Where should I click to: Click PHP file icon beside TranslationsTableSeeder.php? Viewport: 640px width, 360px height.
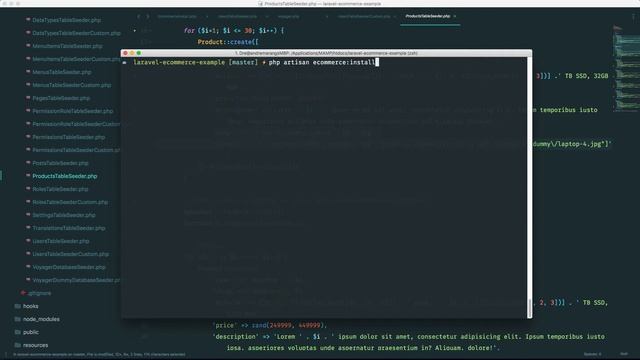point(28,227)
